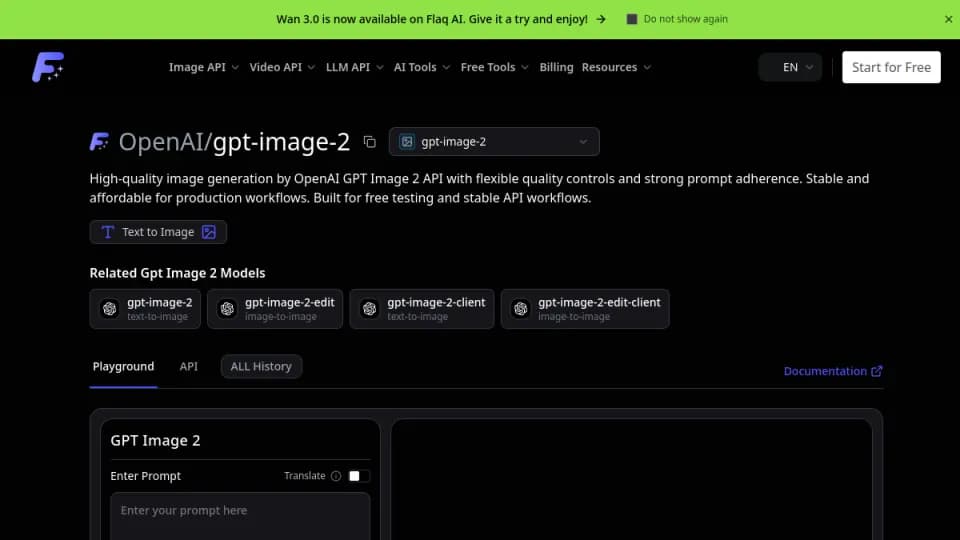The height and width of the screenshot is (540, 960).
Task: Click into the 'Enter your prompt here' field
Action: 240,516
